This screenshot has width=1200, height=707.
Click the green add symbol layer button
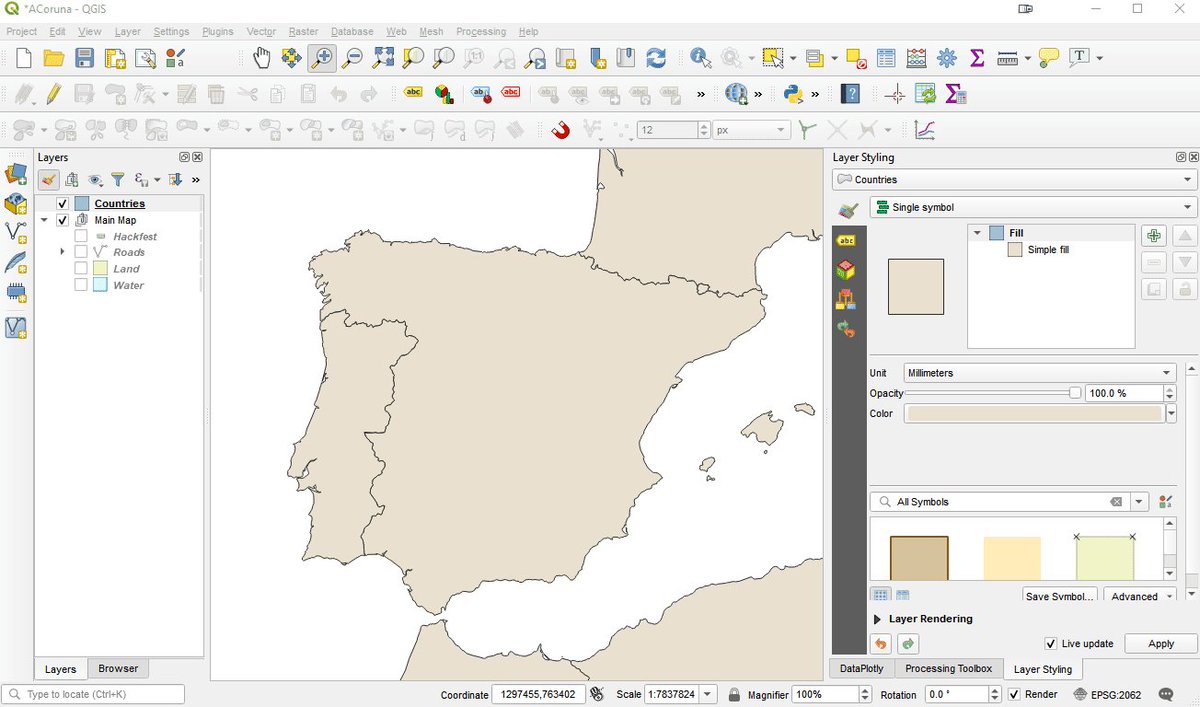point(1154,236)
